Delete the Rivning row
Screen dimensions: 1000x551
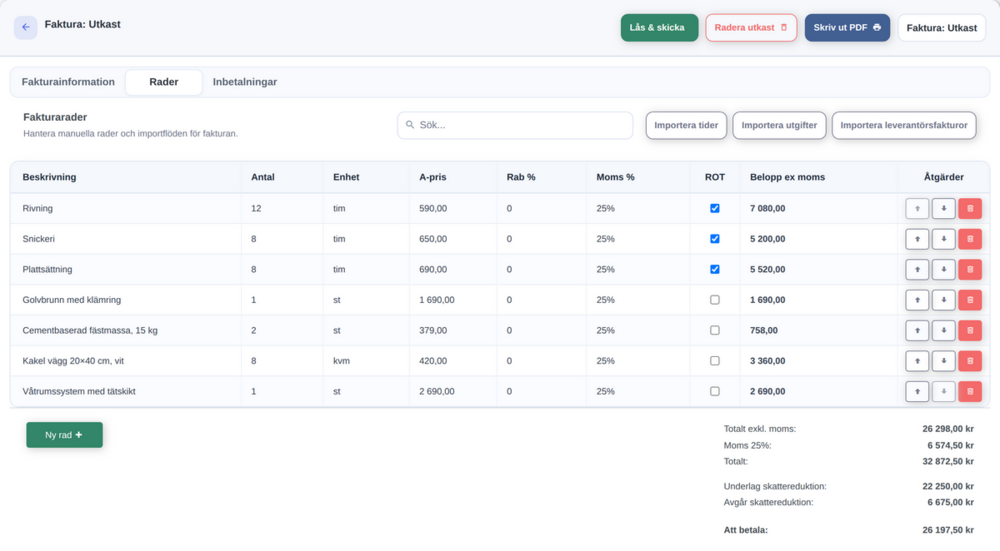(x=970, y=209)
